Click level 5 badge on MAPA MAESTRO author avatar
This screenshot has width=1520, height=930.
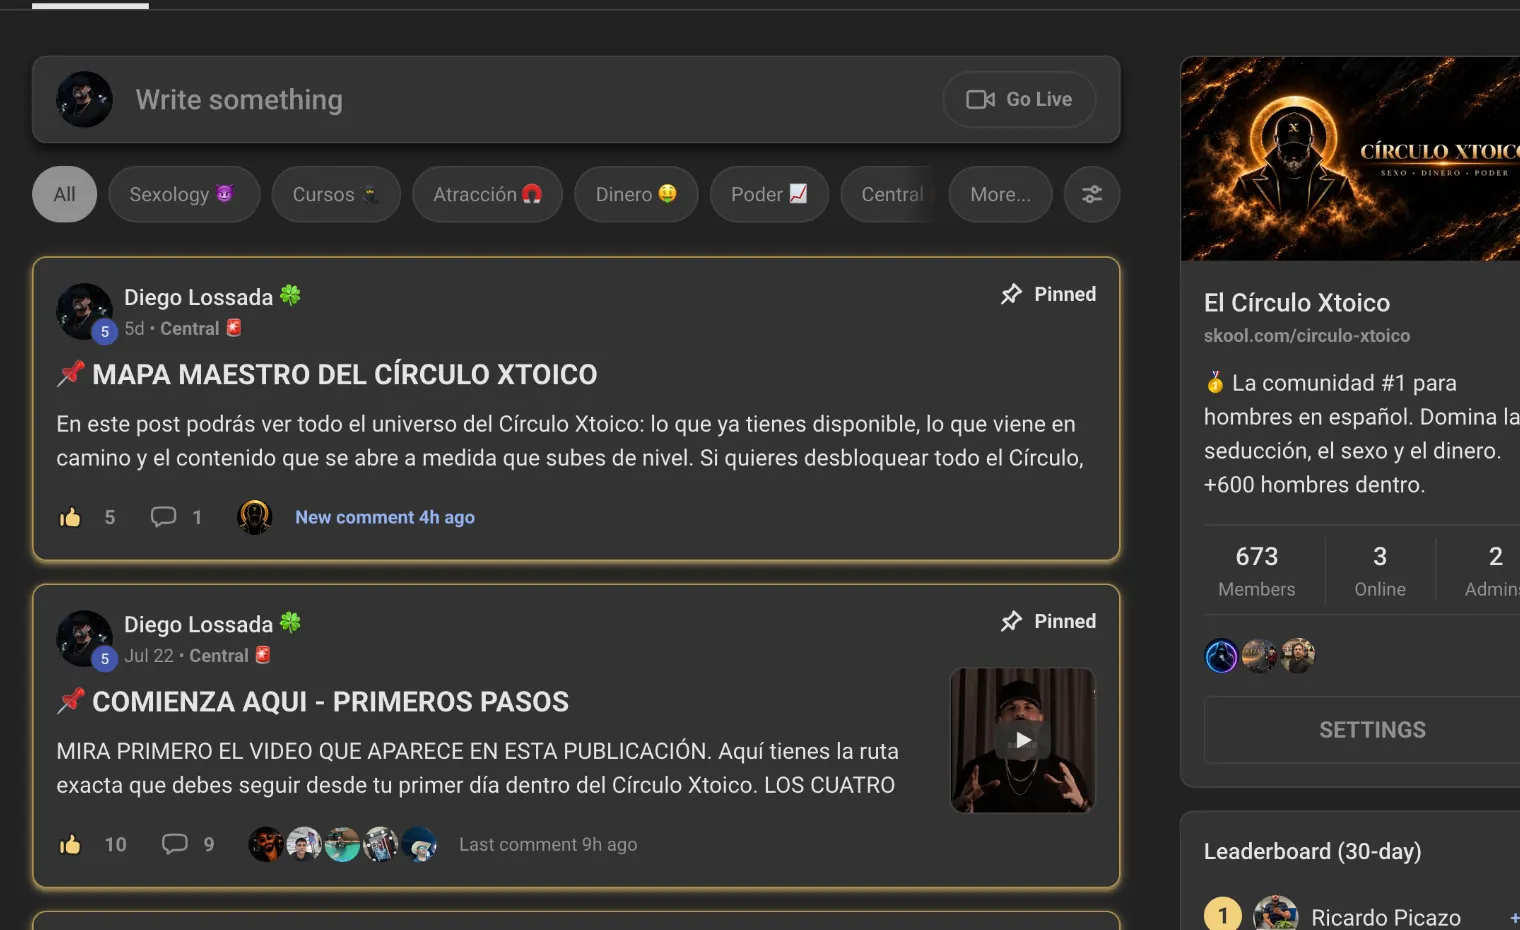tap(105, 332)
